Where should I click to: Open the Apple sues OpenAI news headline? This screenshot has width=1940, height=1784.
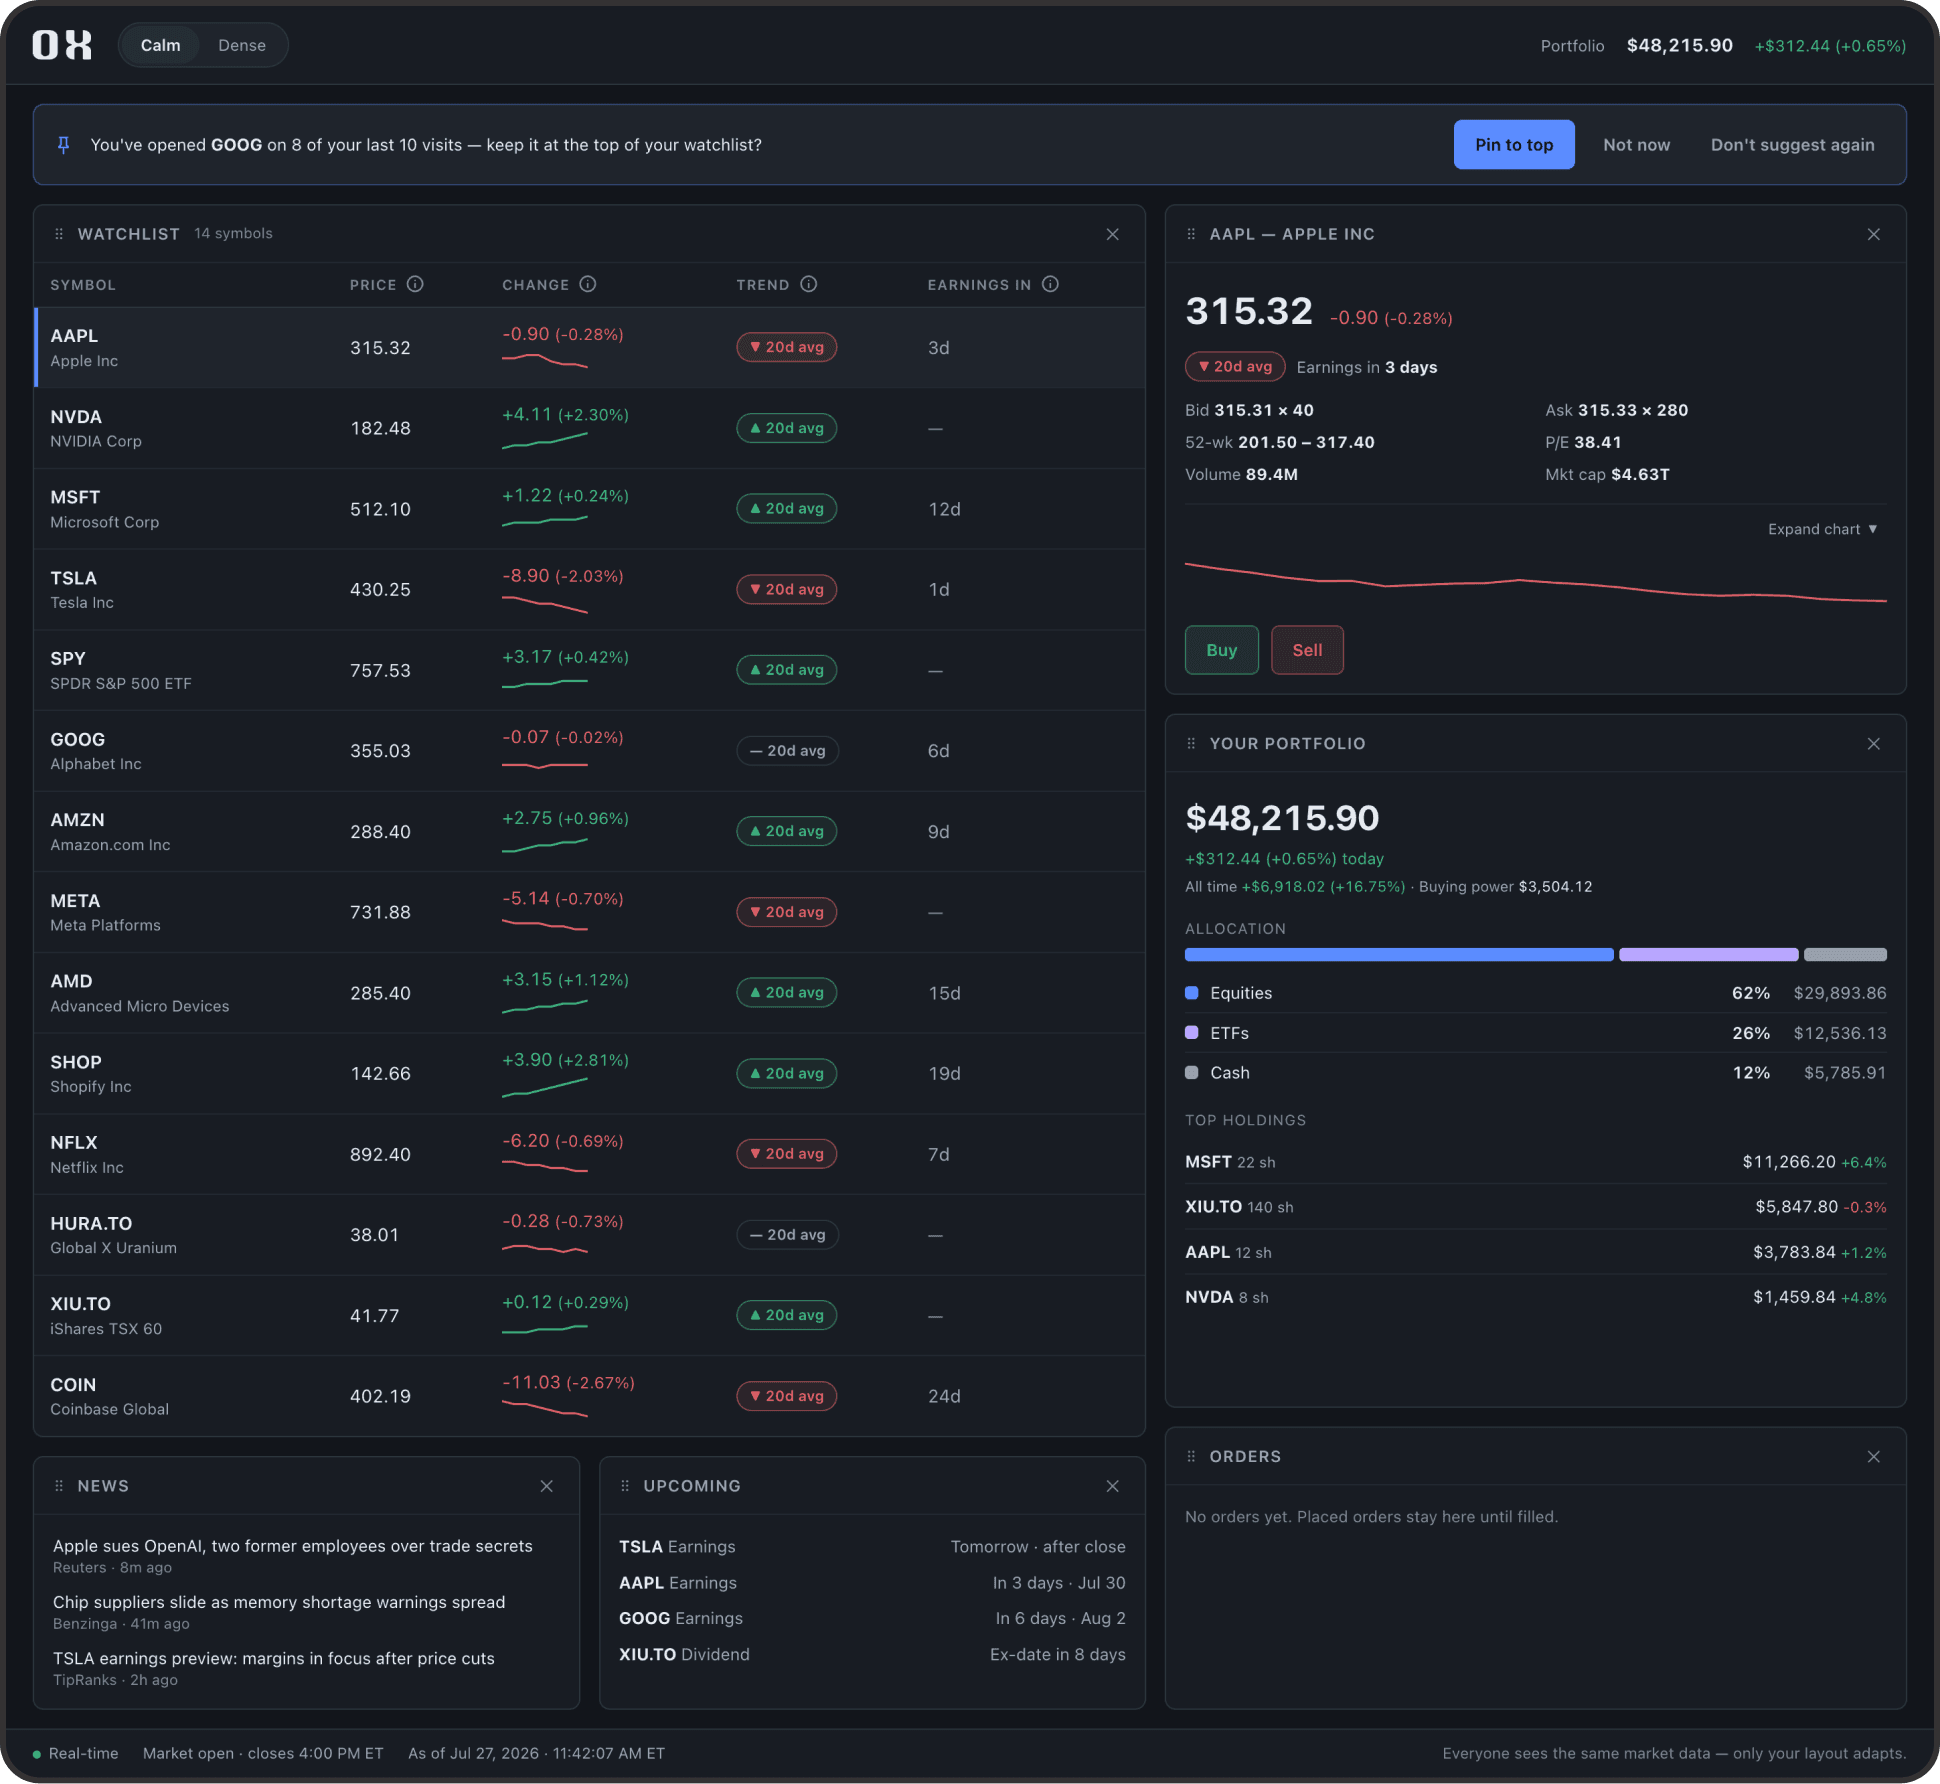293,1546
